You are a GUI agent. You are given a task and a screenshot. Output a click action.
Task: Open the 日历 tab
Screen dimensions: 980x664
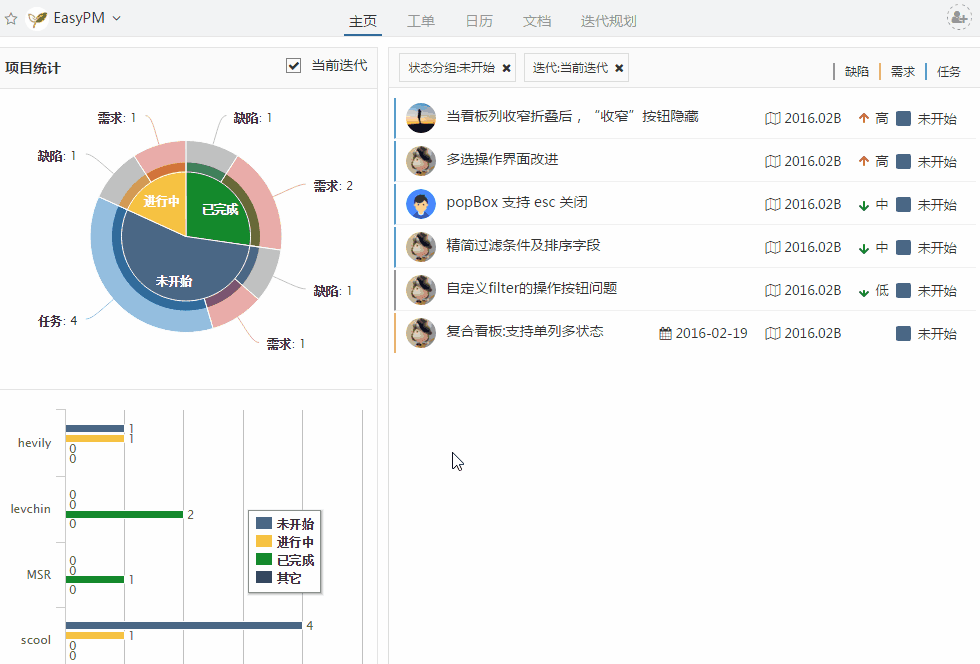point(479,21)
